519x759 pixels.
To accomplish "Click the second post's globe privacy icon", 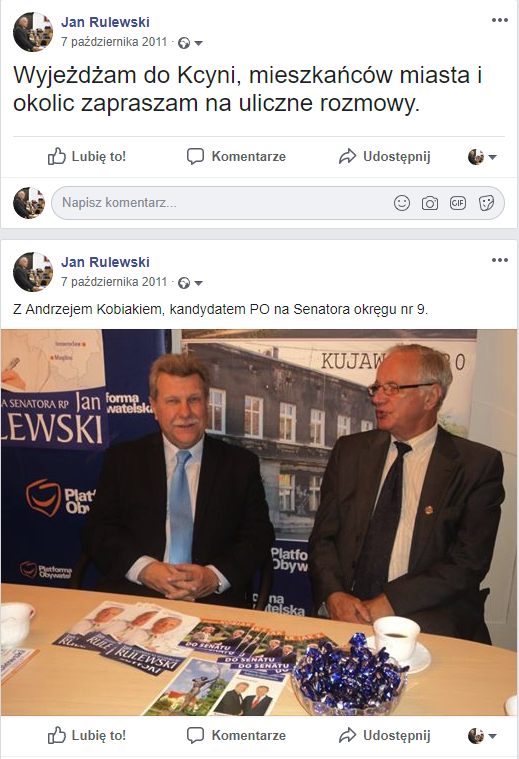I will click(184, 283).
